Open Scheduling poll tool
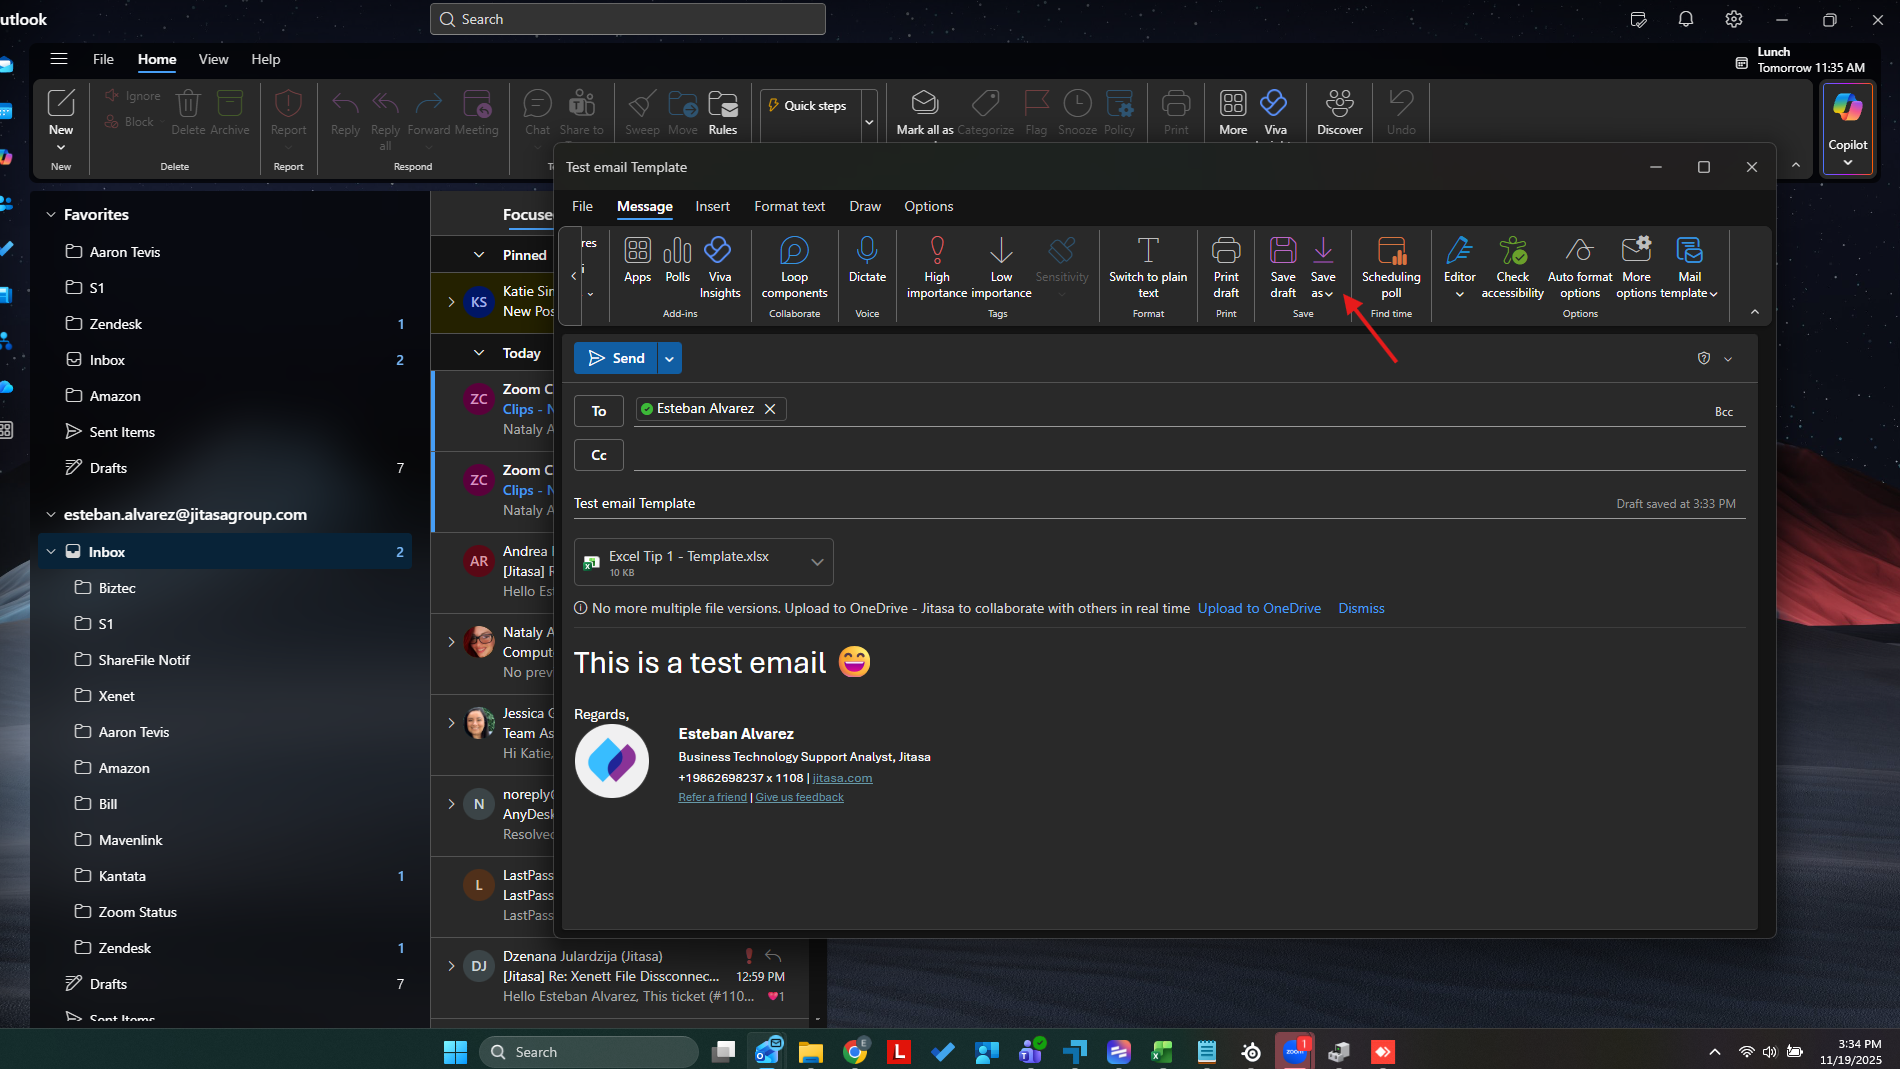 point(1391,251)
